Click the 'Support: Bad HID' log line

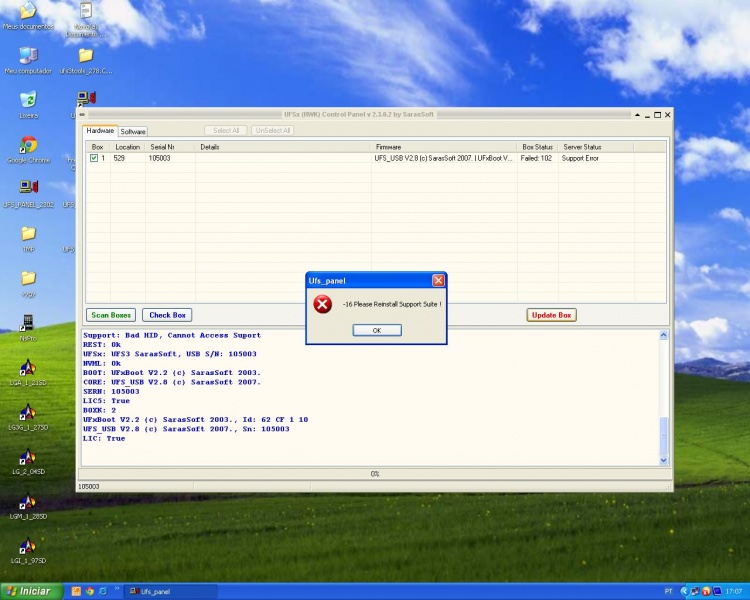[x=172, y=335]
